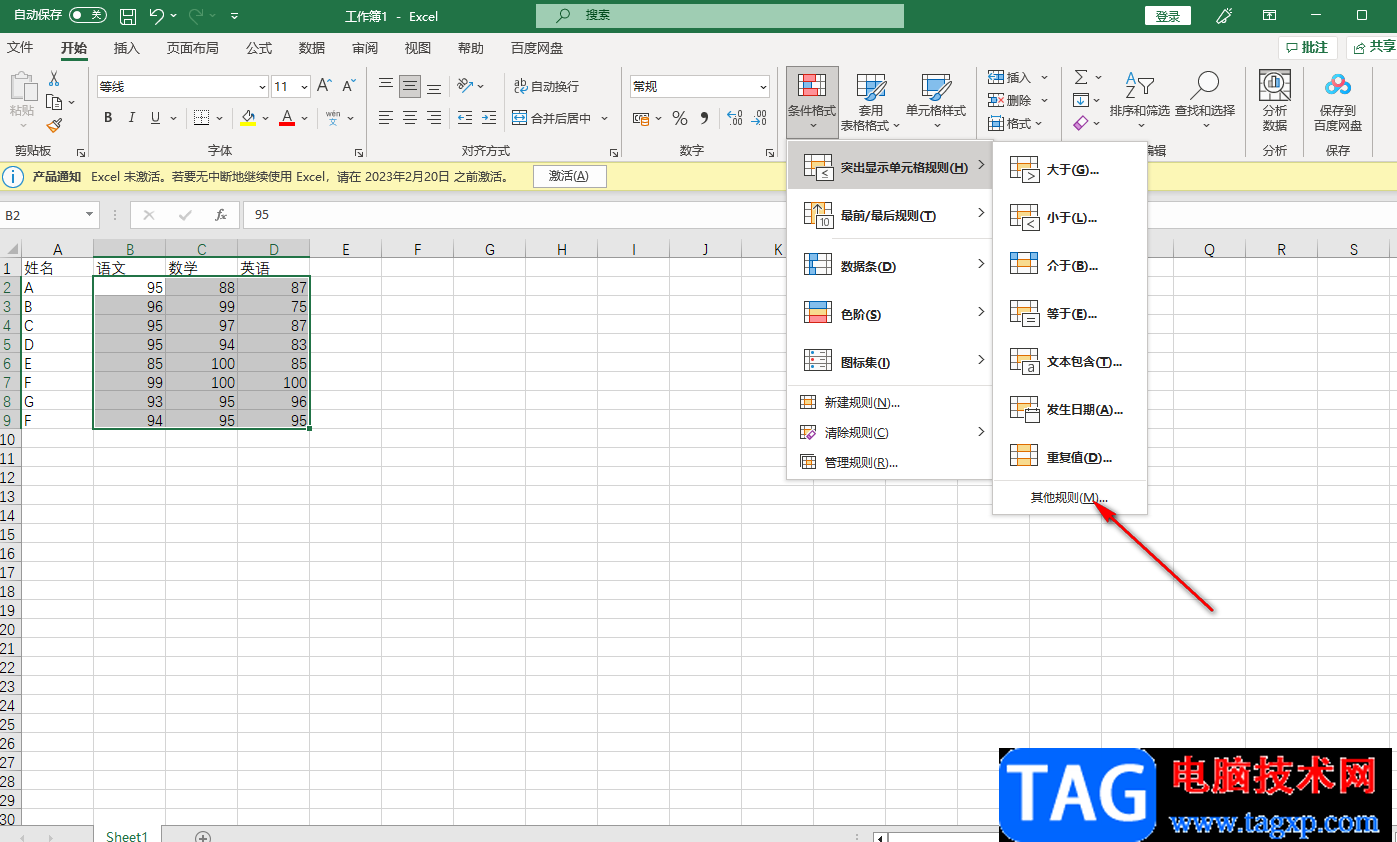Select the Sheet1 worksheet tab
Viewport: 1397px width, 842px height.
[x=127, y=836]
